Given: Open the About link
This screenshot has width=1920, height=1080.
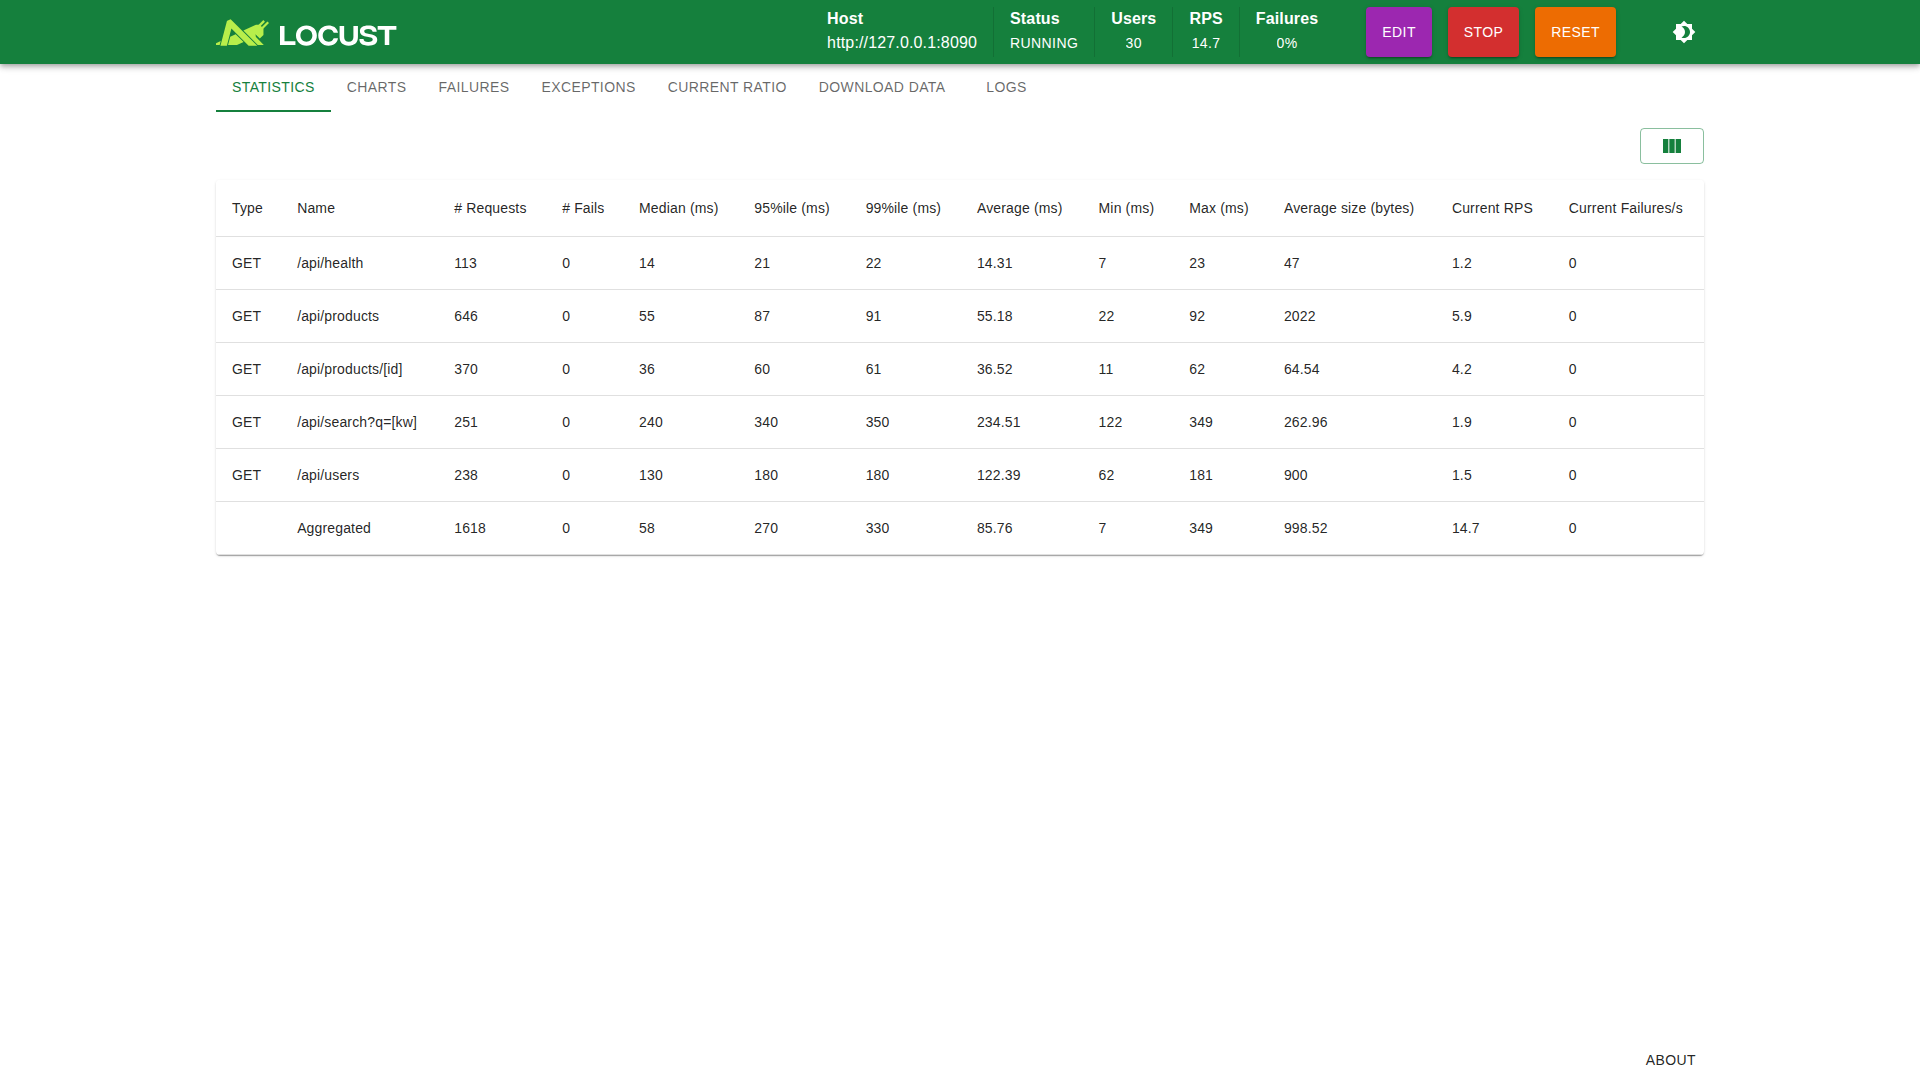Looking at the screenshot, I should pyautogui.click(x=1670, y=1060).
